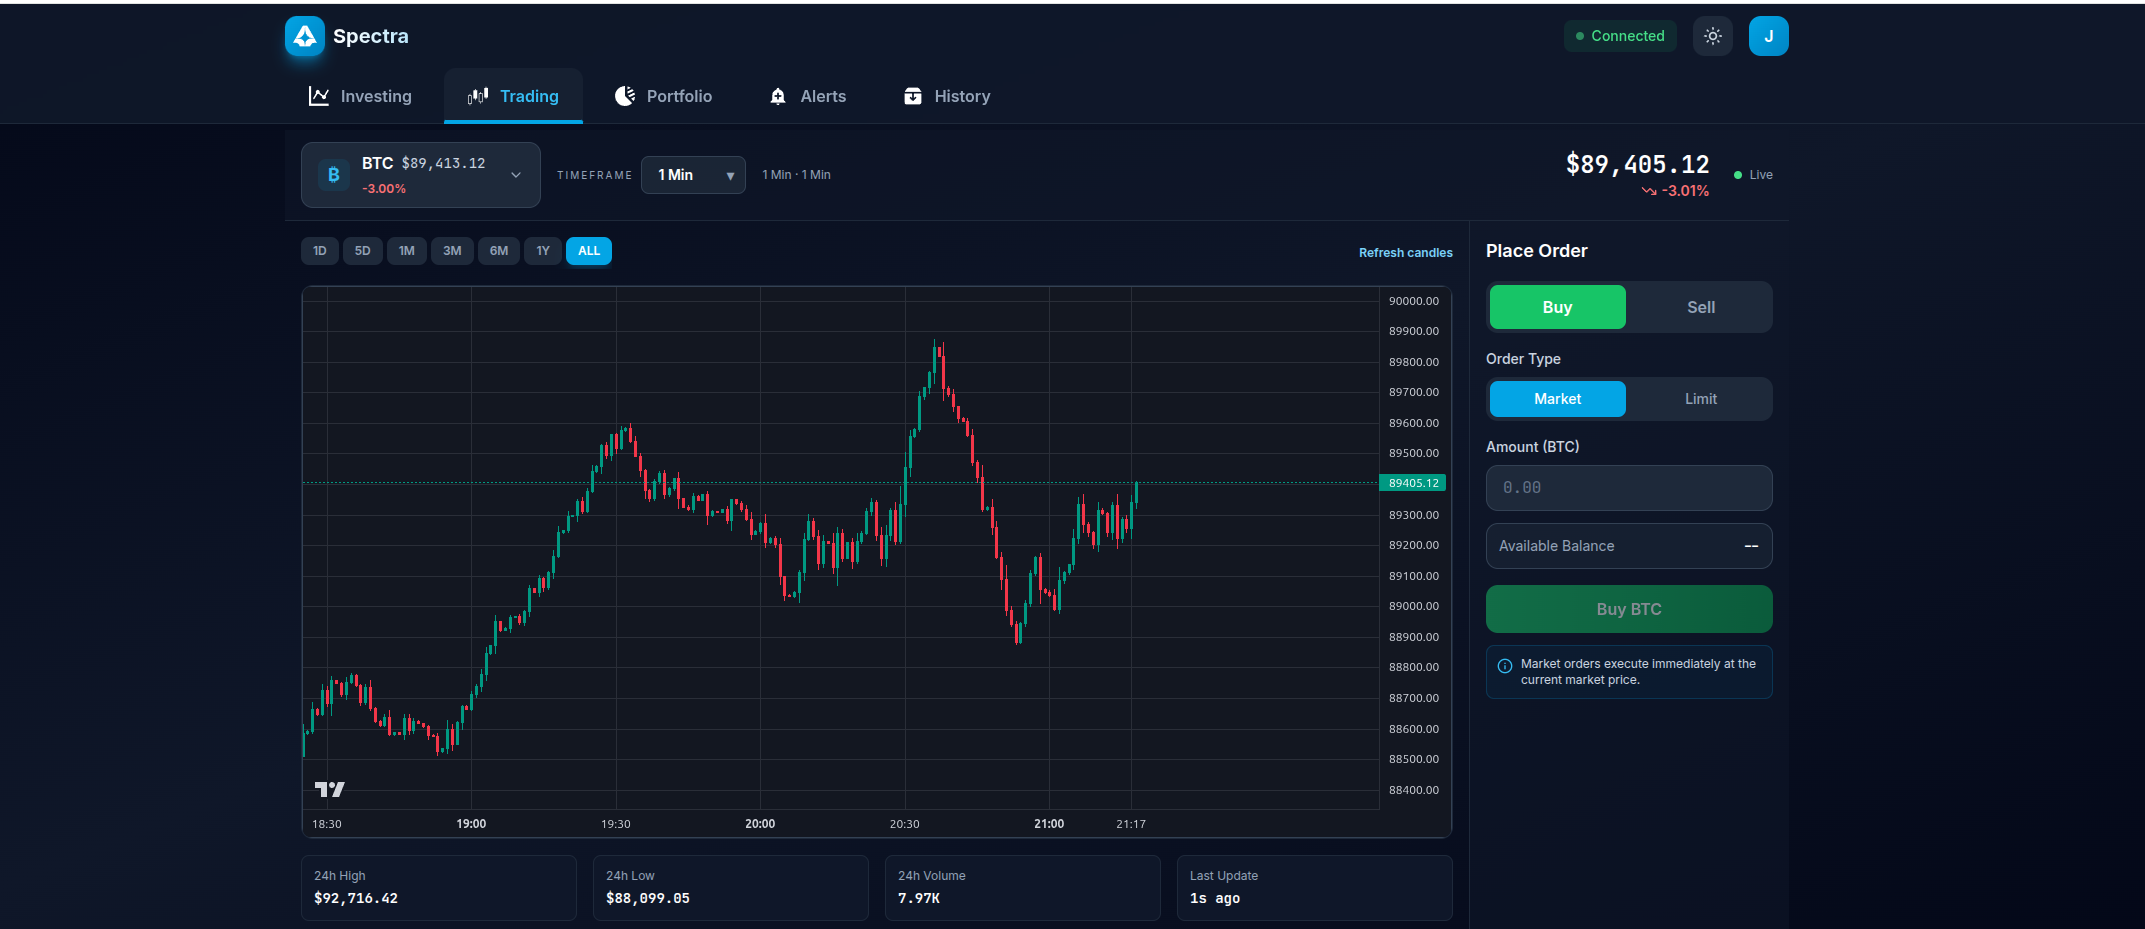The width and height of the screenshot is (2145, 929).
Task: Click the Alerts bell icon
Action: click(778, 96)
